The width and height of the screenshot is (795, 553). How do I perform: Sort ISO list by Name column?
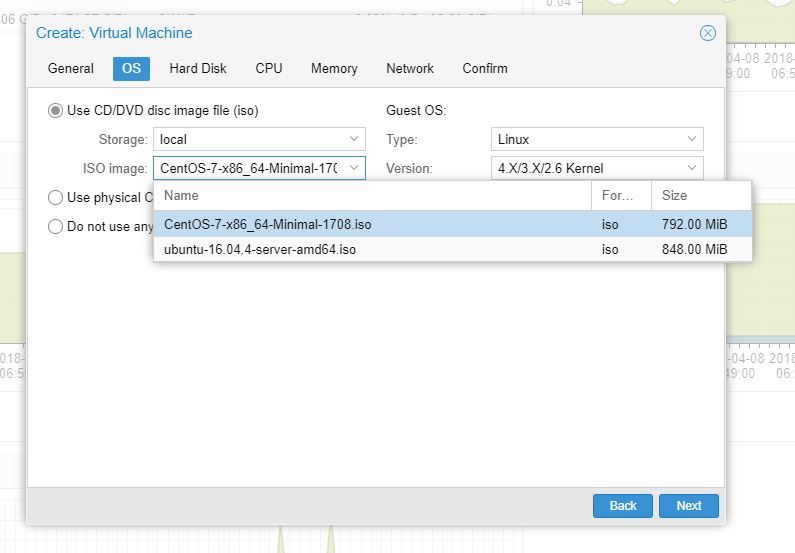372,196
